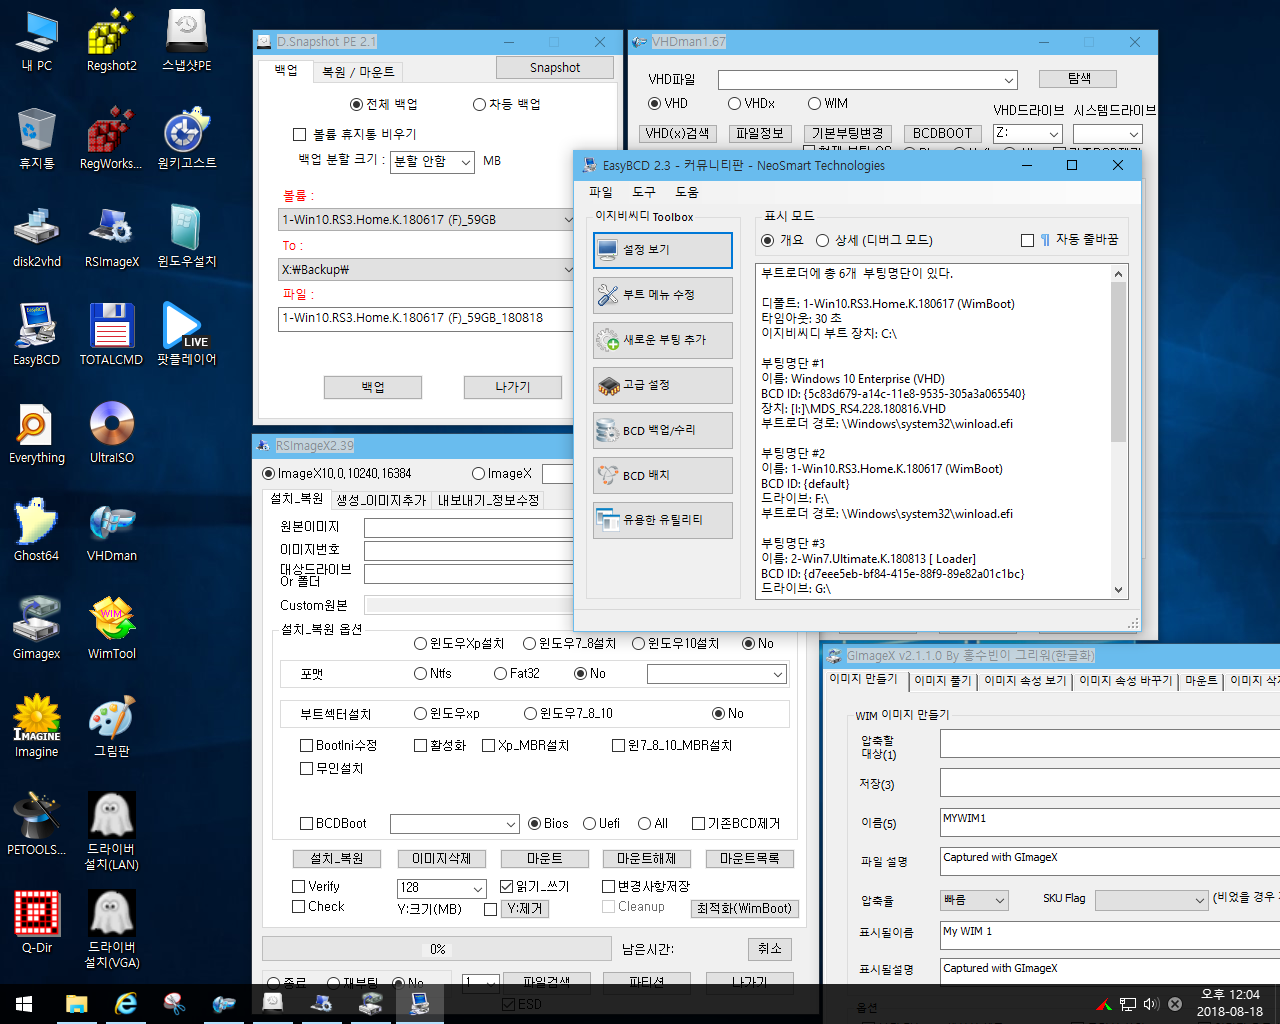The image size is (1280, 1024).
Task: Click the 백업 button in D.Snapshot PE
Action: pyautogui.click(x=373, y=387)
